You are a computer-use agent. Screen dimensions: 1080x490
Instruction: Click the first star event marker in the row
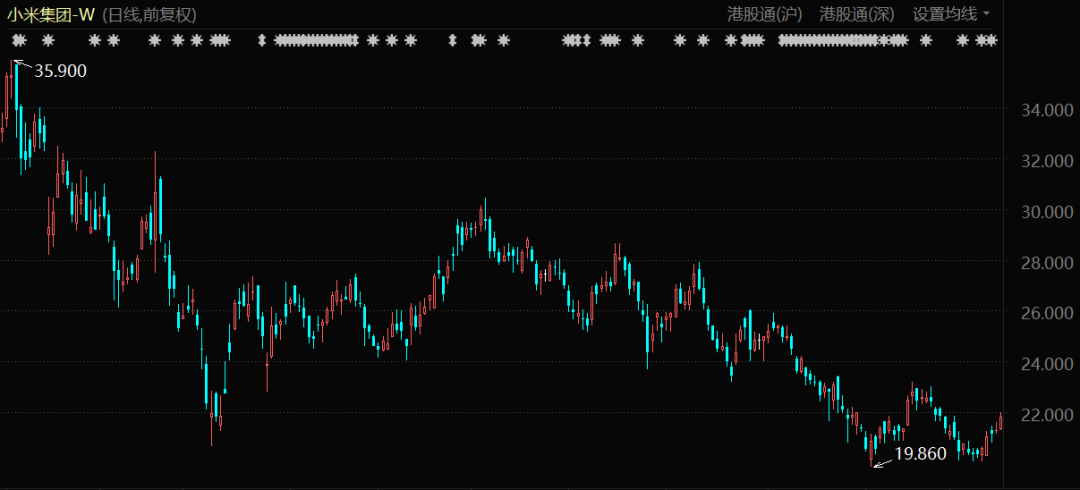[18, 41]
